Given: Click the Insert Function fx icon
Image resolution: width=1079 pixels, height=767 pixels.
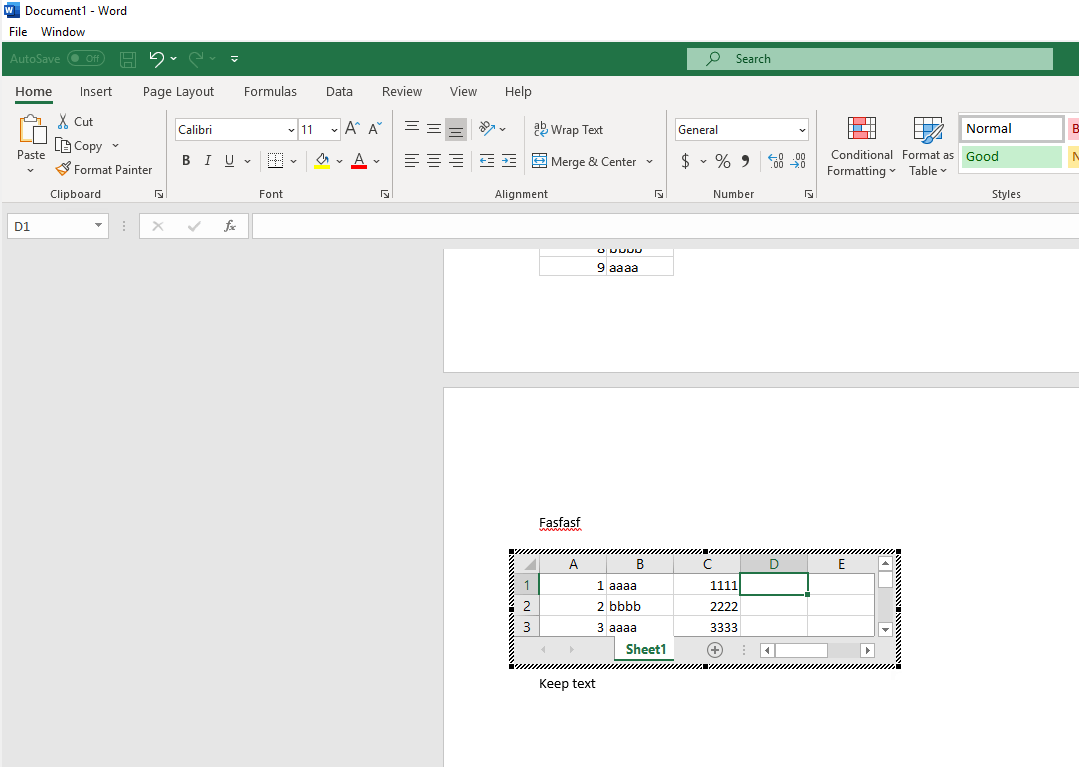Looking at the screenshot, I should [x=231, y=226].
